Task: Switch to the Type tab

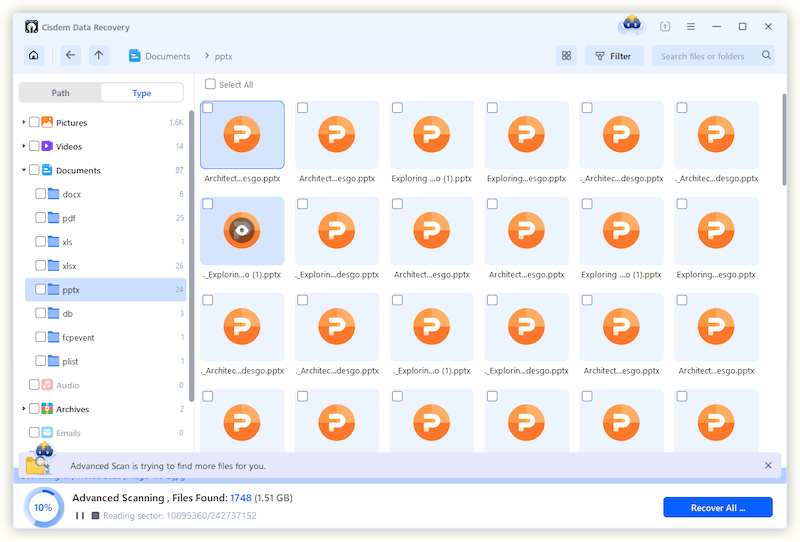Action: coord(142,93)
